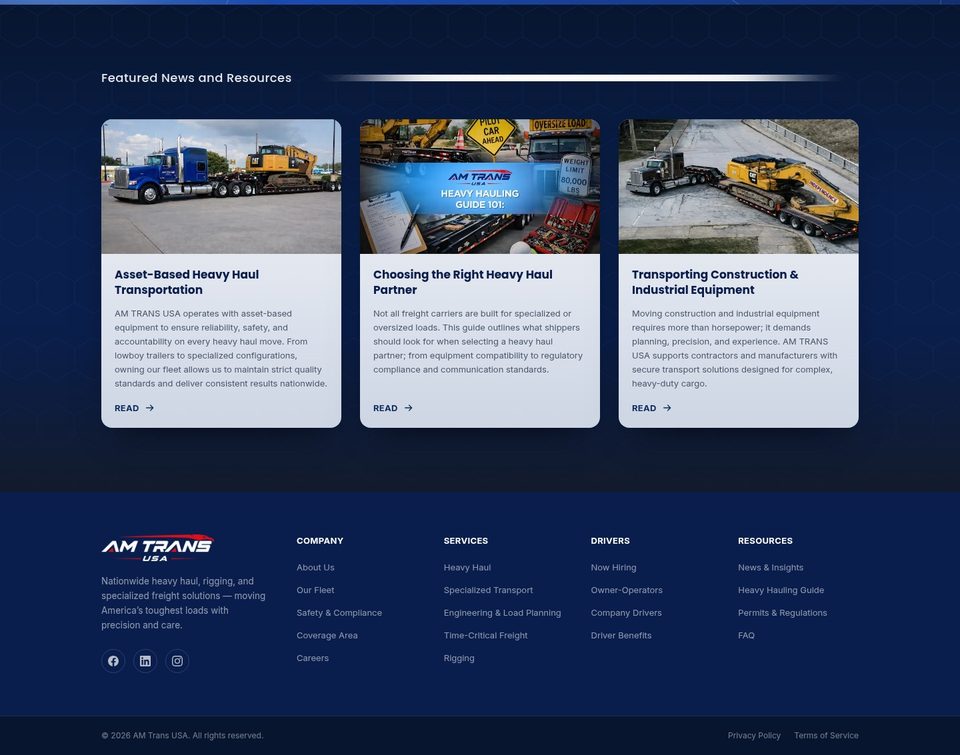Click the Nationwide heavy haul tagline paragraph
The width and height of the screenshot is (960, 755).
[x=184, y=603]
